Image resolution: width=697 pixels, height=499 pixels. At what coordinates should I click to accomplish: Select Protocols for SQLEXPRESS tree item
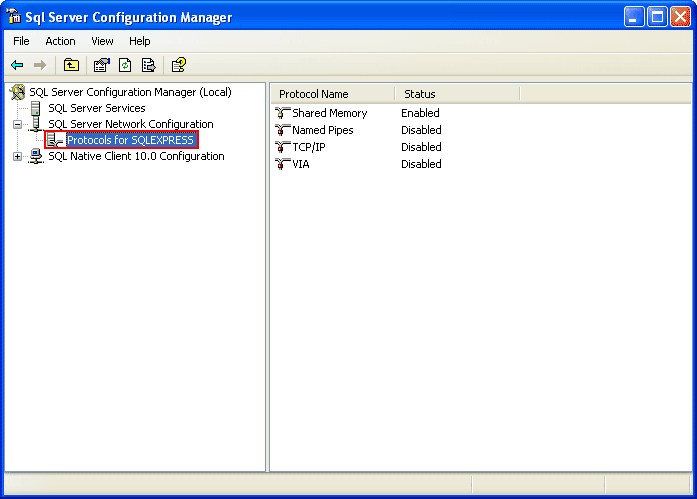click(130, 140)
